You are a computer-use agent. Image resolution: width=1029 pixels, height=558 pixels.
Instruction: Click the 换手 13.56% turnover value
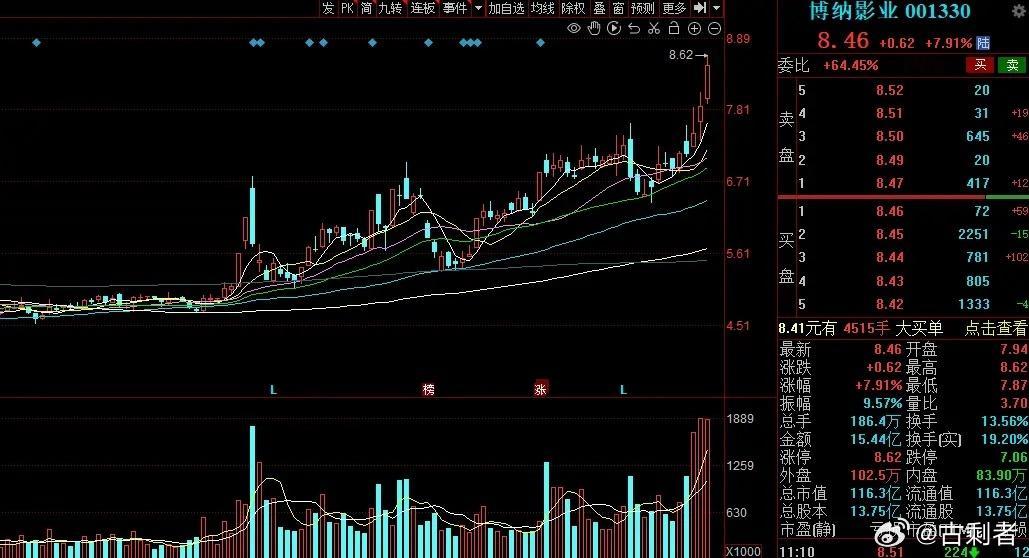[x=1005, y=421]
